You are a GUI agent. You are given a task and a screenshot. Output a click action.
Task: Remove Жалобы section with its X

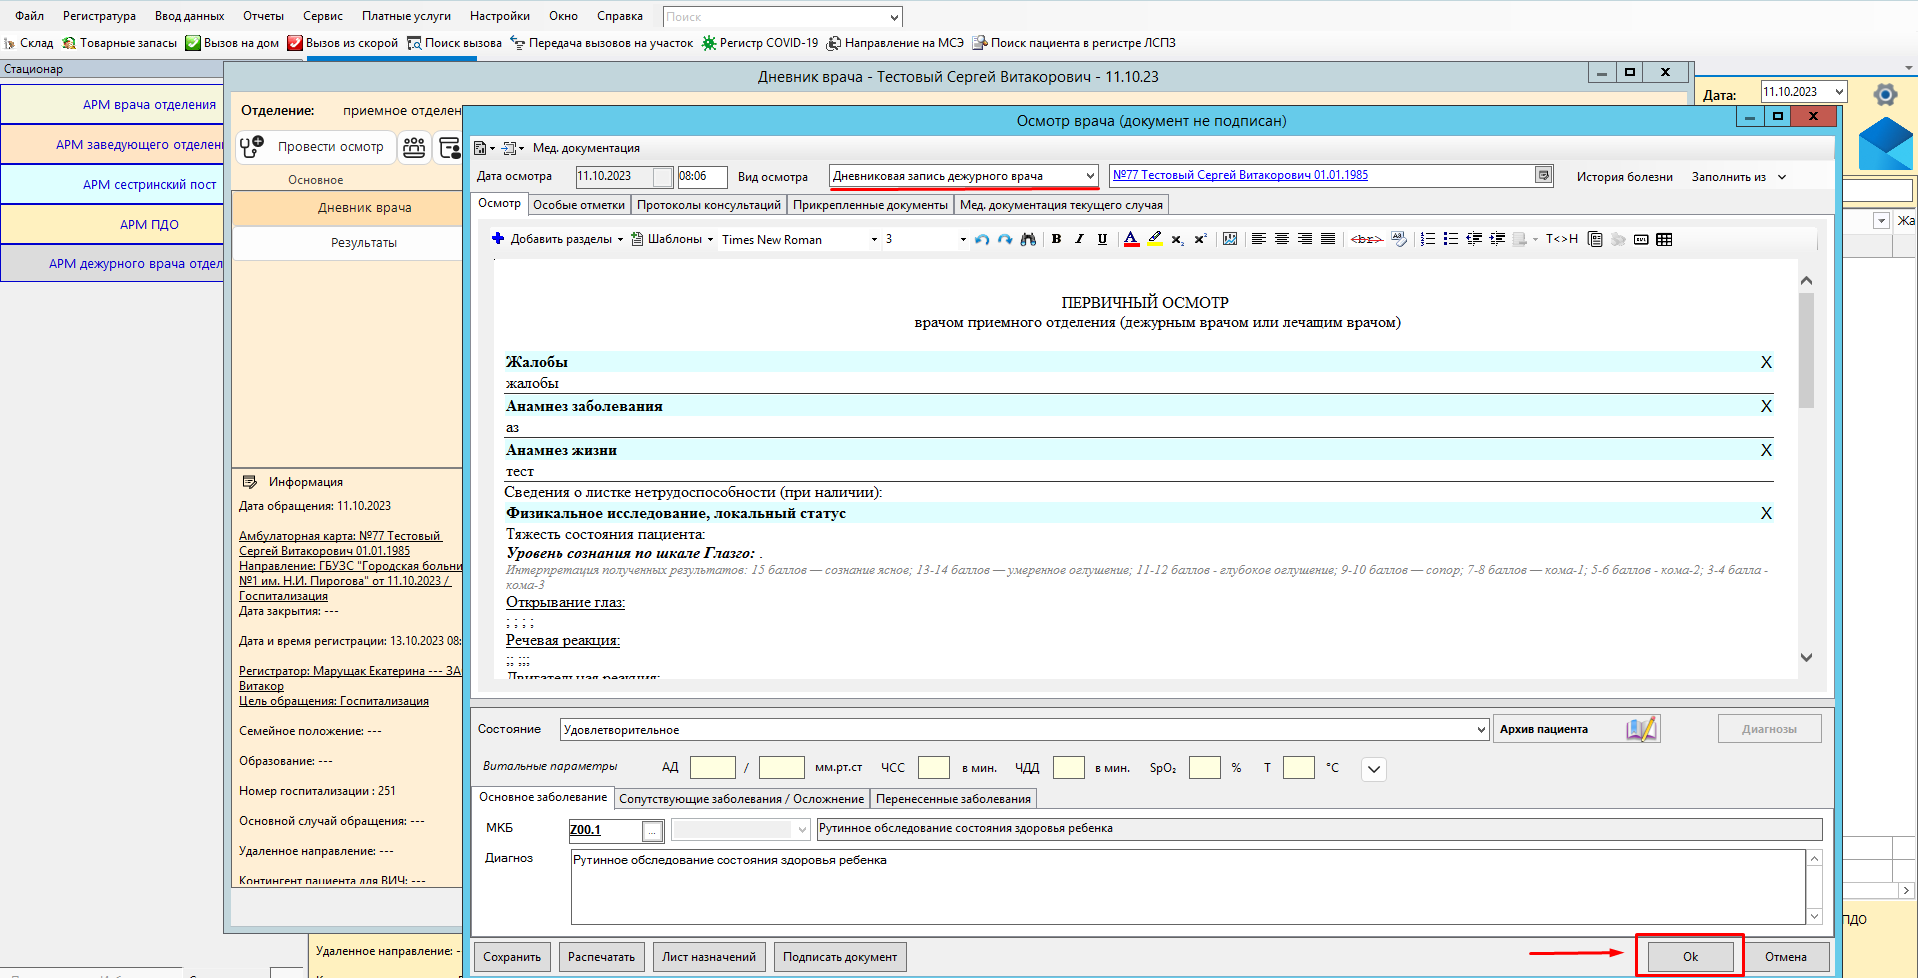[x=1766, y=362]
